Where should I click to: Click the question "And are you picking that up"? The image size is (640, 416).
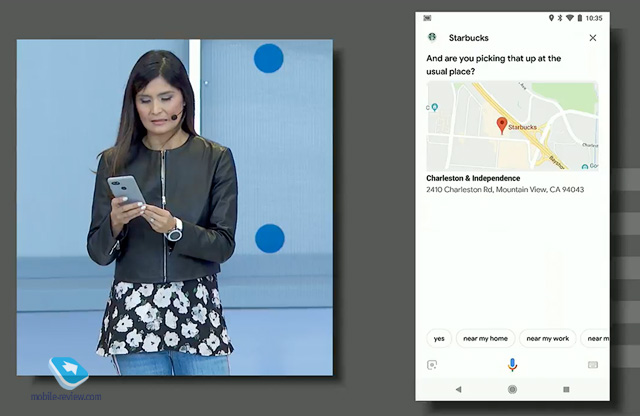(493, 65)
